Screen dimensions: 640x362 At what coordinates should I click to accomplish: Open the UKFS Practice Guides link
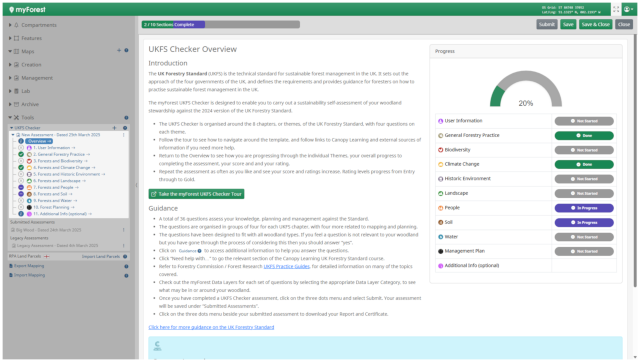click(287, 267)
